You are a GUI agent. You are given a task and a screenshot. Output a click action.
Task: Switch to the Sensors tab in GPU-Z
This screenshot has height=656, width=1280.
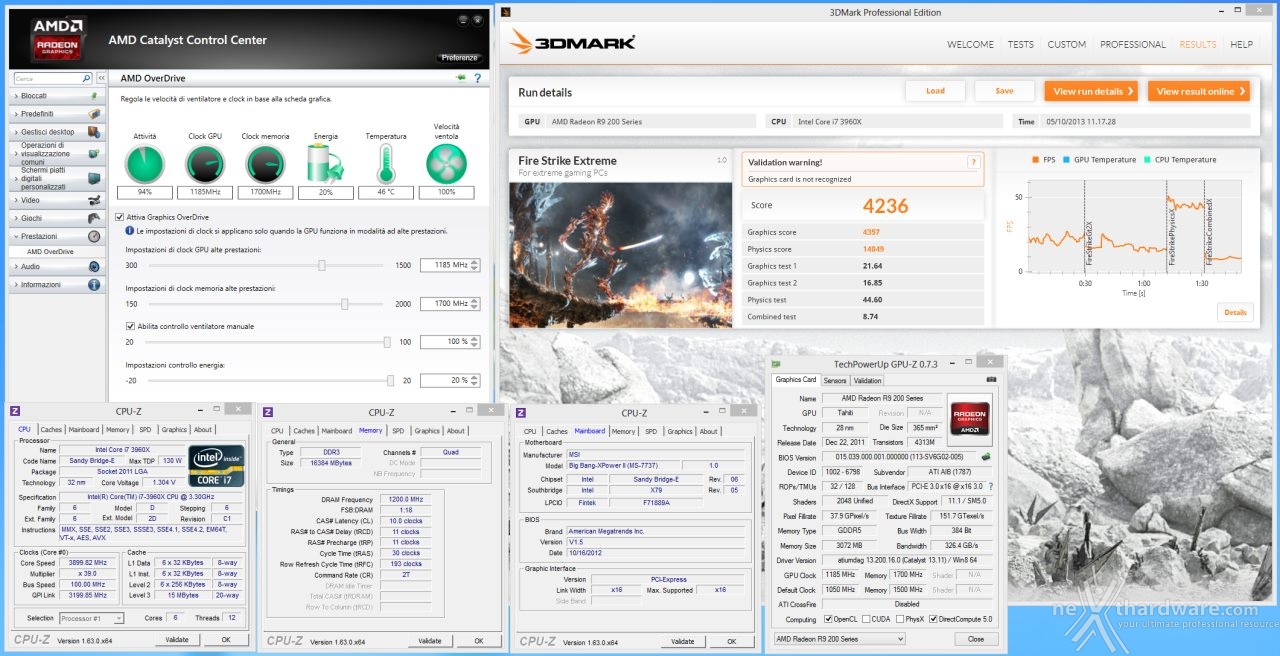click(835, 380)
